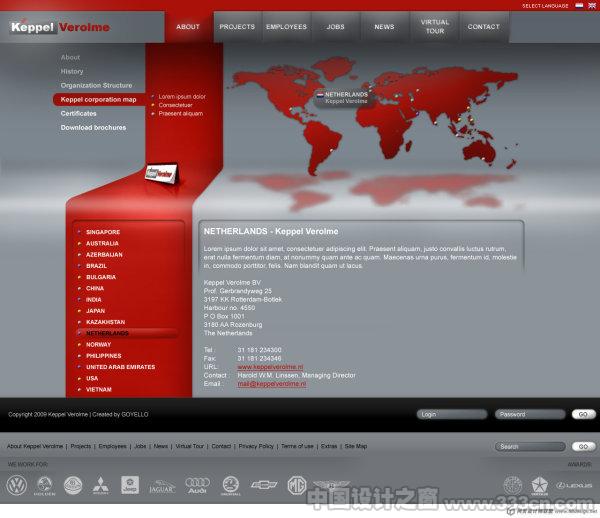Select SINGAPORE in the country list
The image size is (600, 518).
point(103,232)
